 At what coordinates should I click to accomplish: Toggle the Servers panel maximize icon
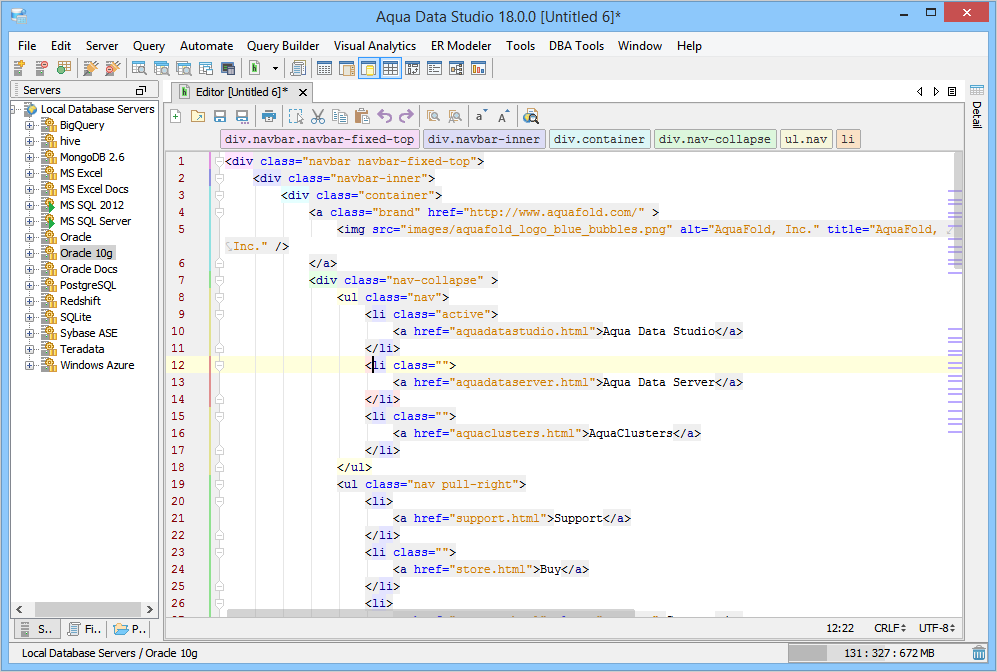pos(141,90)
